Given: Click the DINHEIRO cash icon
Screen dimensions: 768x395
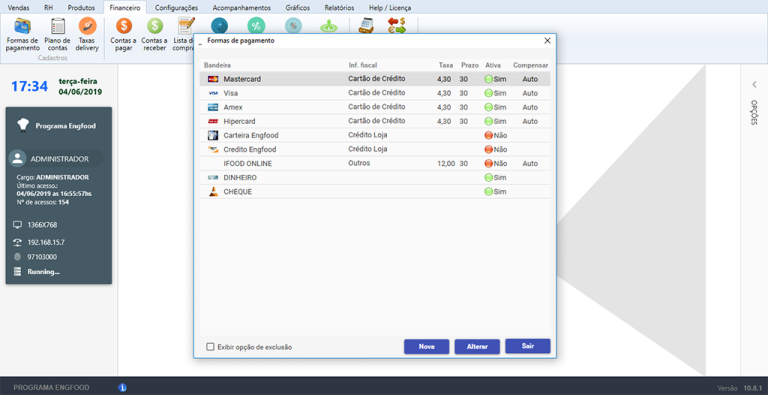Looking at the screenshot, I should click(213, 177).
